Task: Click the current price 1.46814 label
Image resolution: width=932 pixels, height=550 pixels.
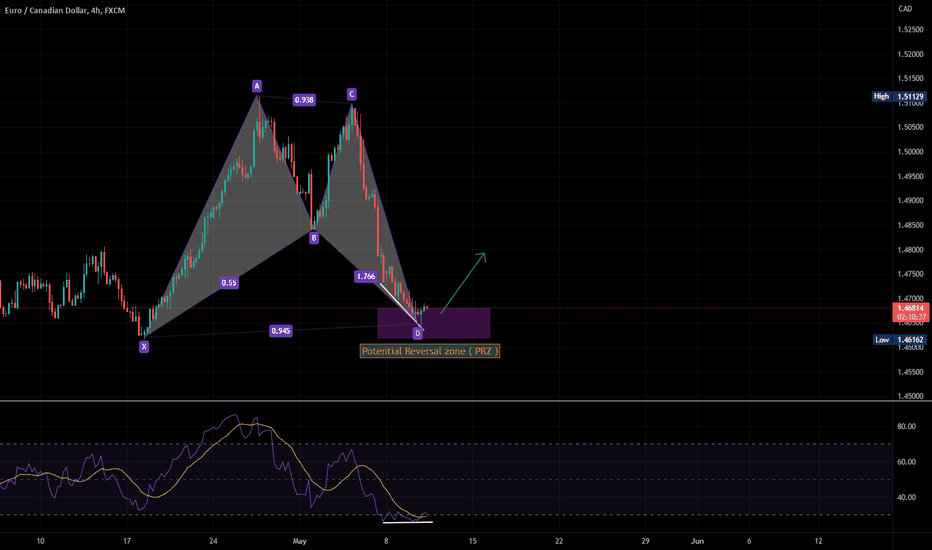Action: tap(911, 312)
